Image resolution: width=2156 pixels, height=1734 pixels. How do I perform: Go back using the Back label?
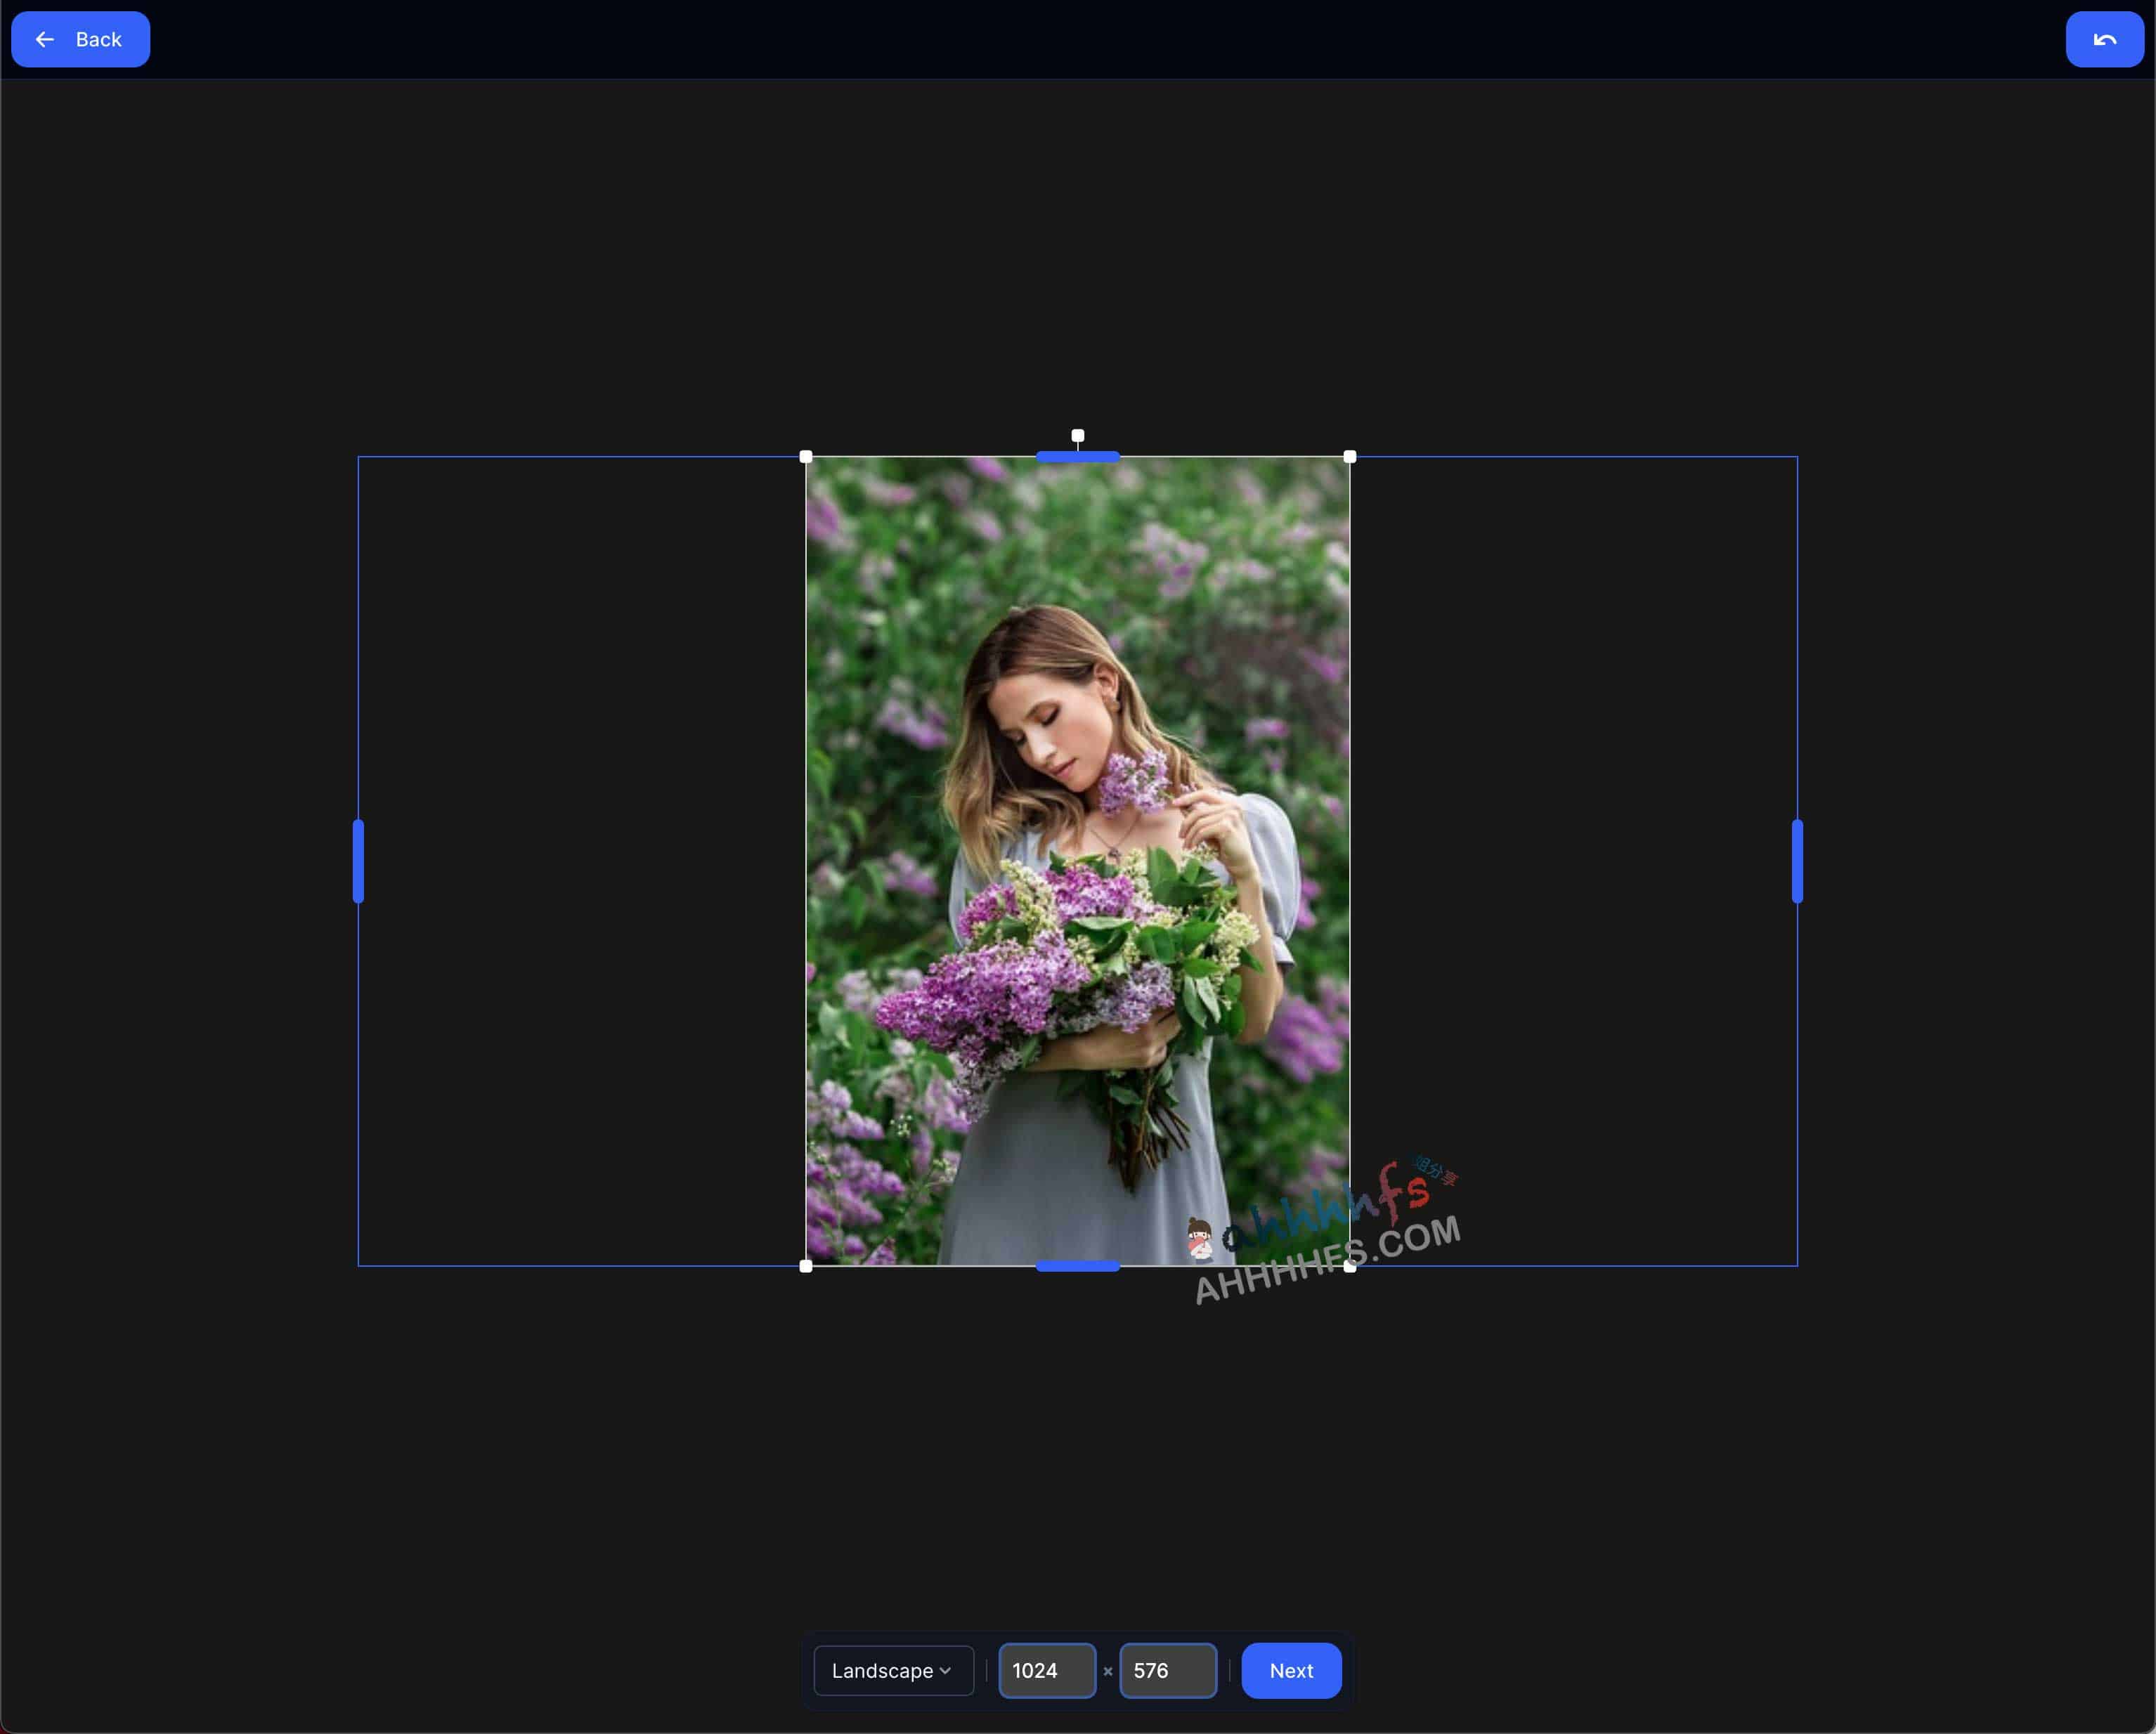98,40
